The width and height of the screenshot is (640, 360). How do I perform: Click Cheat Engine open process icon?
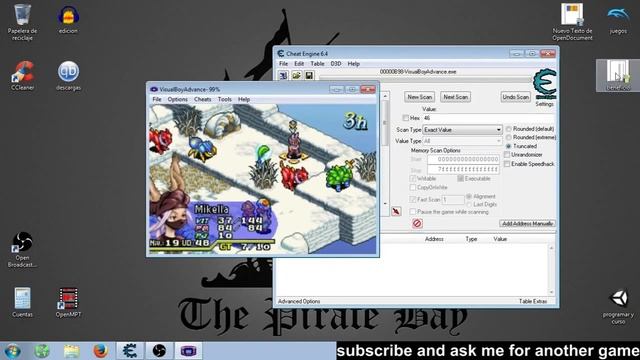[x=283, y=76]
